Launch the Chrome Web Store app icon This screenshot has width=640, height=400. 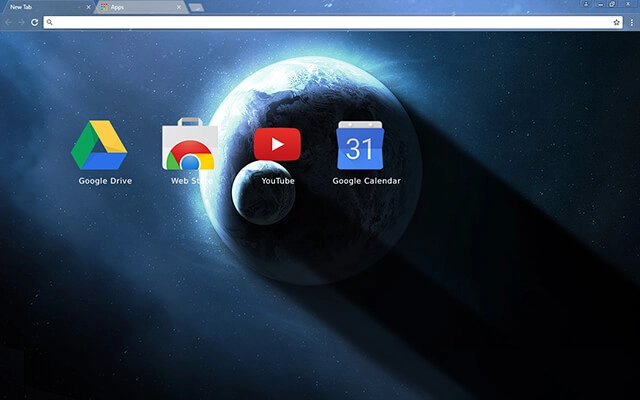(x=190, y=144)
